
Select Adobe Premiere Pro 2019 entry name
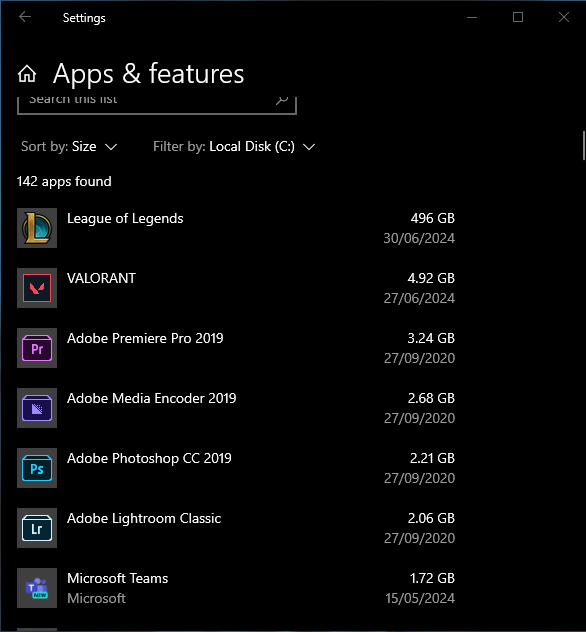145,338
